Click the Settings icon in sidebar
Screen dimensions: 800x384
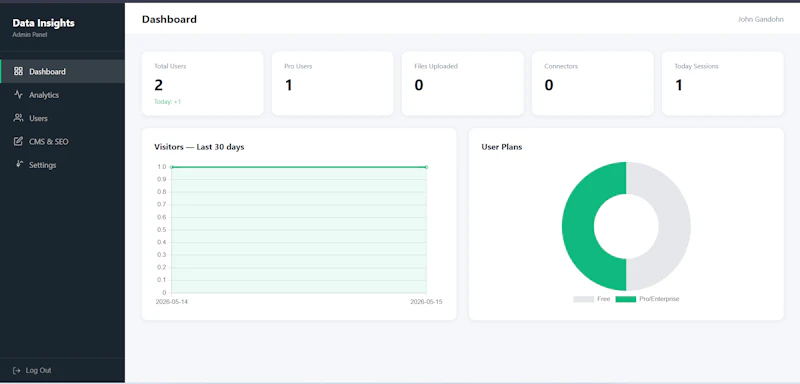[x=19, y=164]
